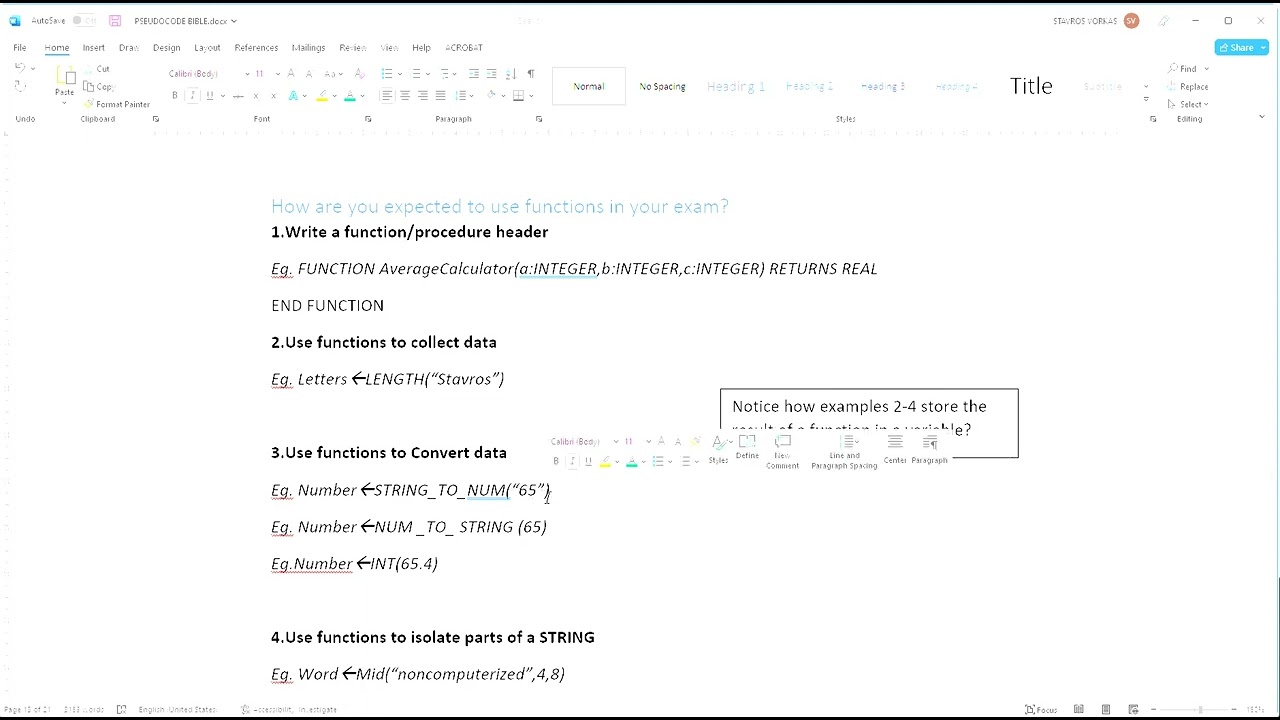Shrink font size with ribbon shrink-font icon
Image resolution: width=1280 pixels, height=720 pixels.
point(308,74)
